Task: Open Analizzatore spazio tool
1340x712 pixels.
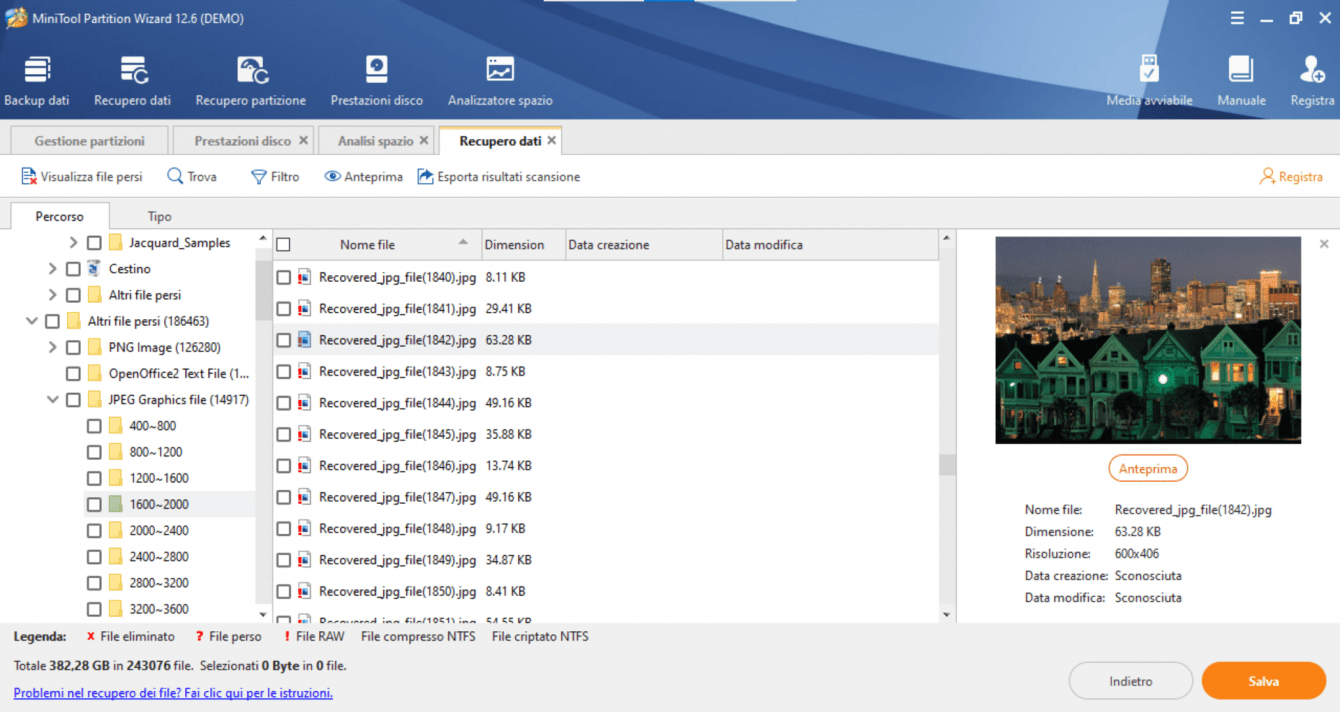Action: coord(500,81)
